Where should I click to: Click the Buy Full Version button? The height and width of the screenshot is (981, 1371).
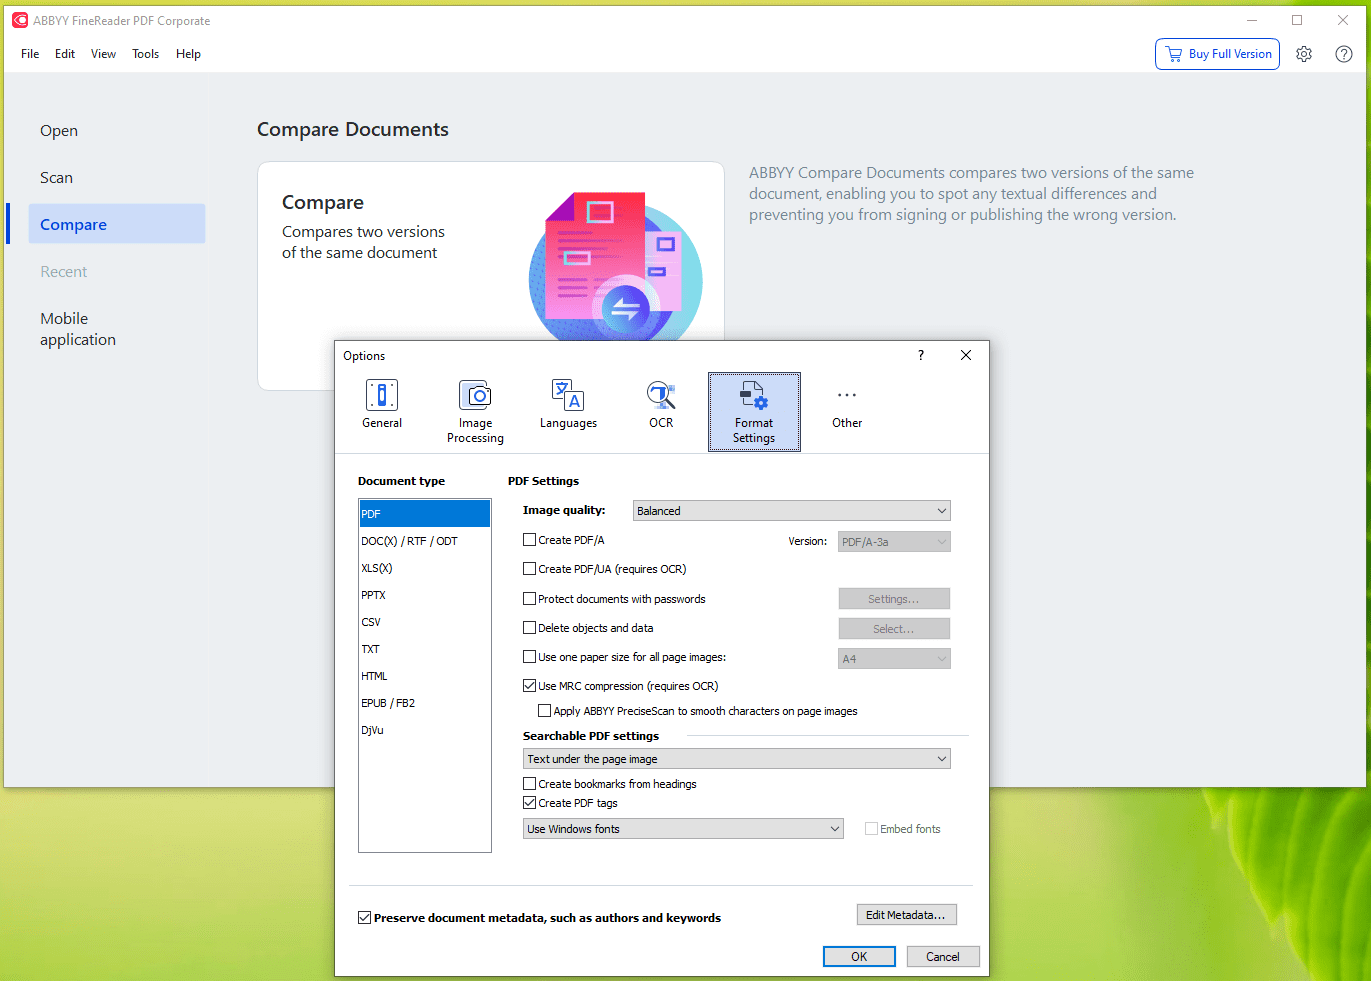[1217, 54]
